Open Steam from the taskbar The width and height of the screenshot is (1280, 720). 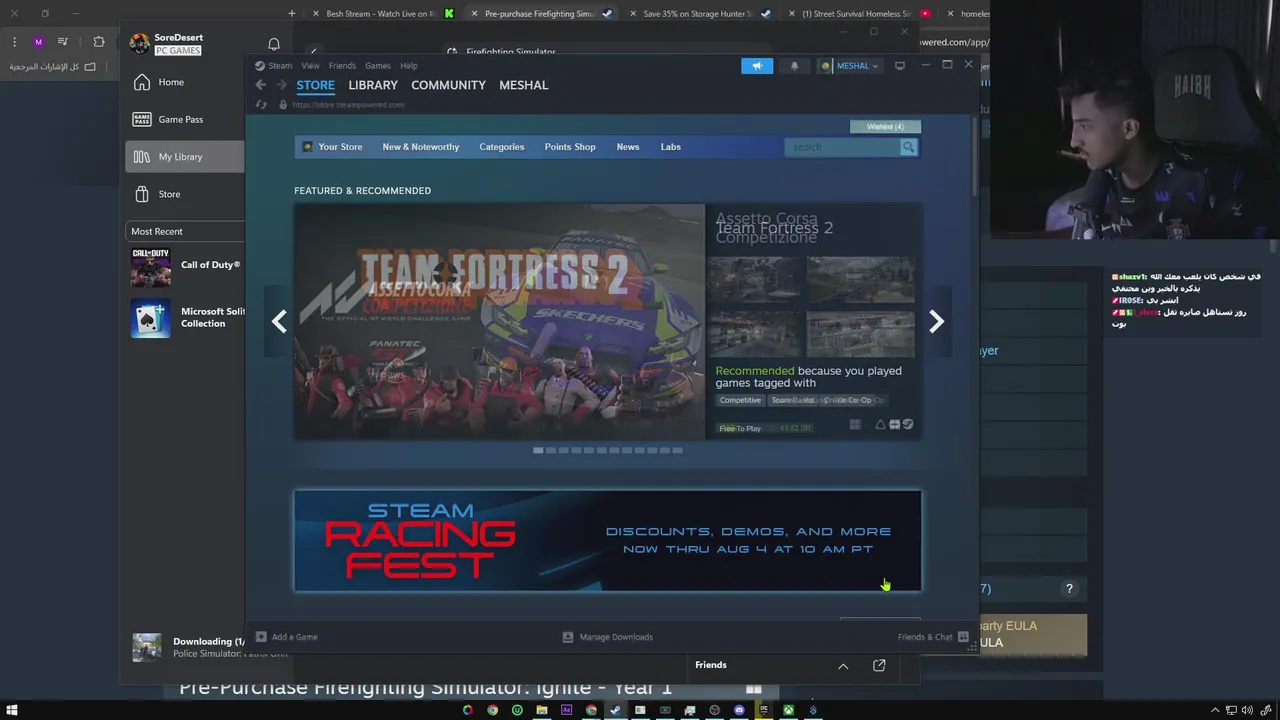(x=615, y=710)
